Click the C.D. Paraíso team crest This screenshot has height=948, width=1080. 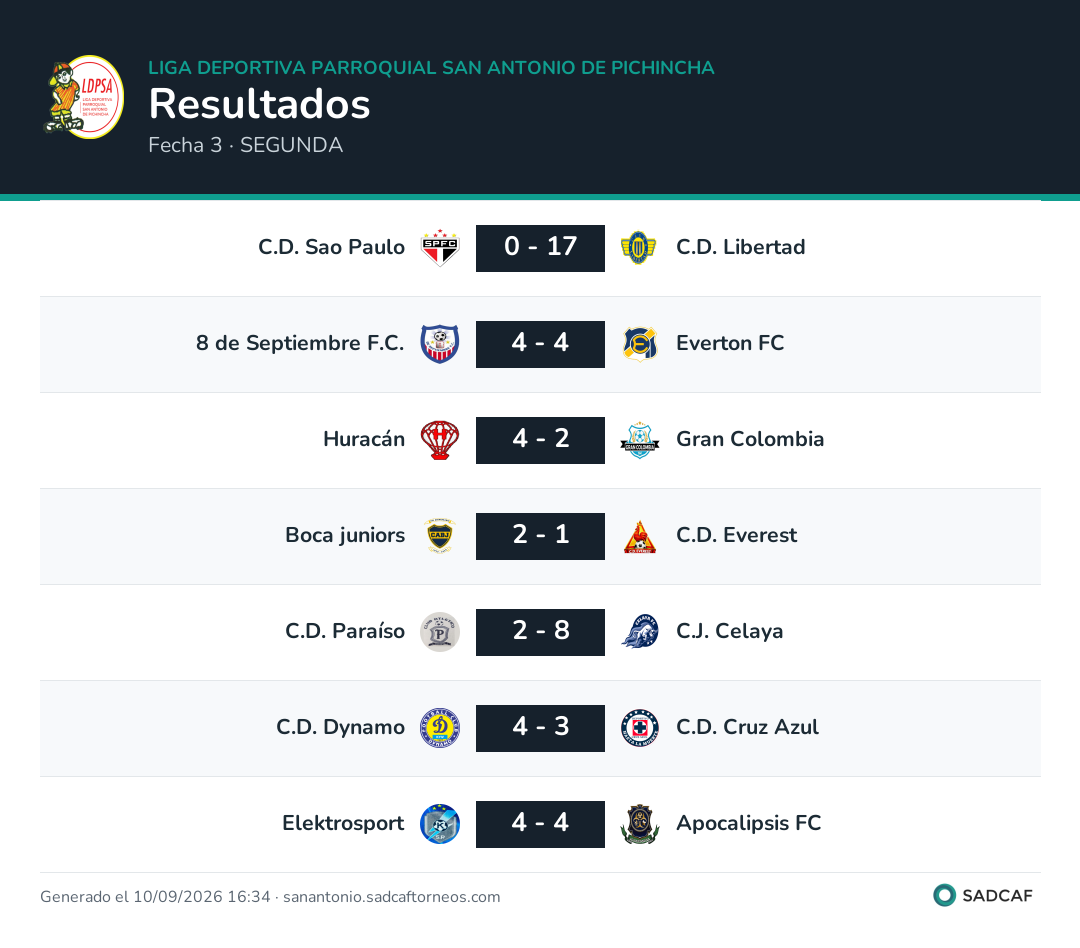tap(440, 632)
